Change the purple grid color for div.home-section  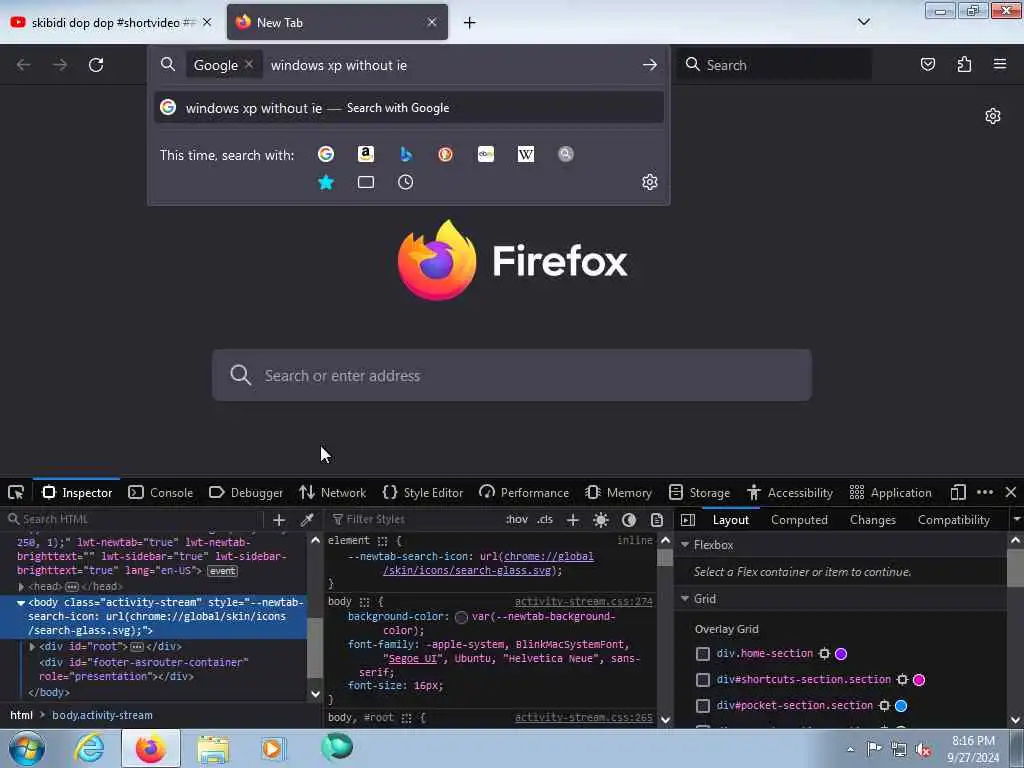click(x=841, y=654)
